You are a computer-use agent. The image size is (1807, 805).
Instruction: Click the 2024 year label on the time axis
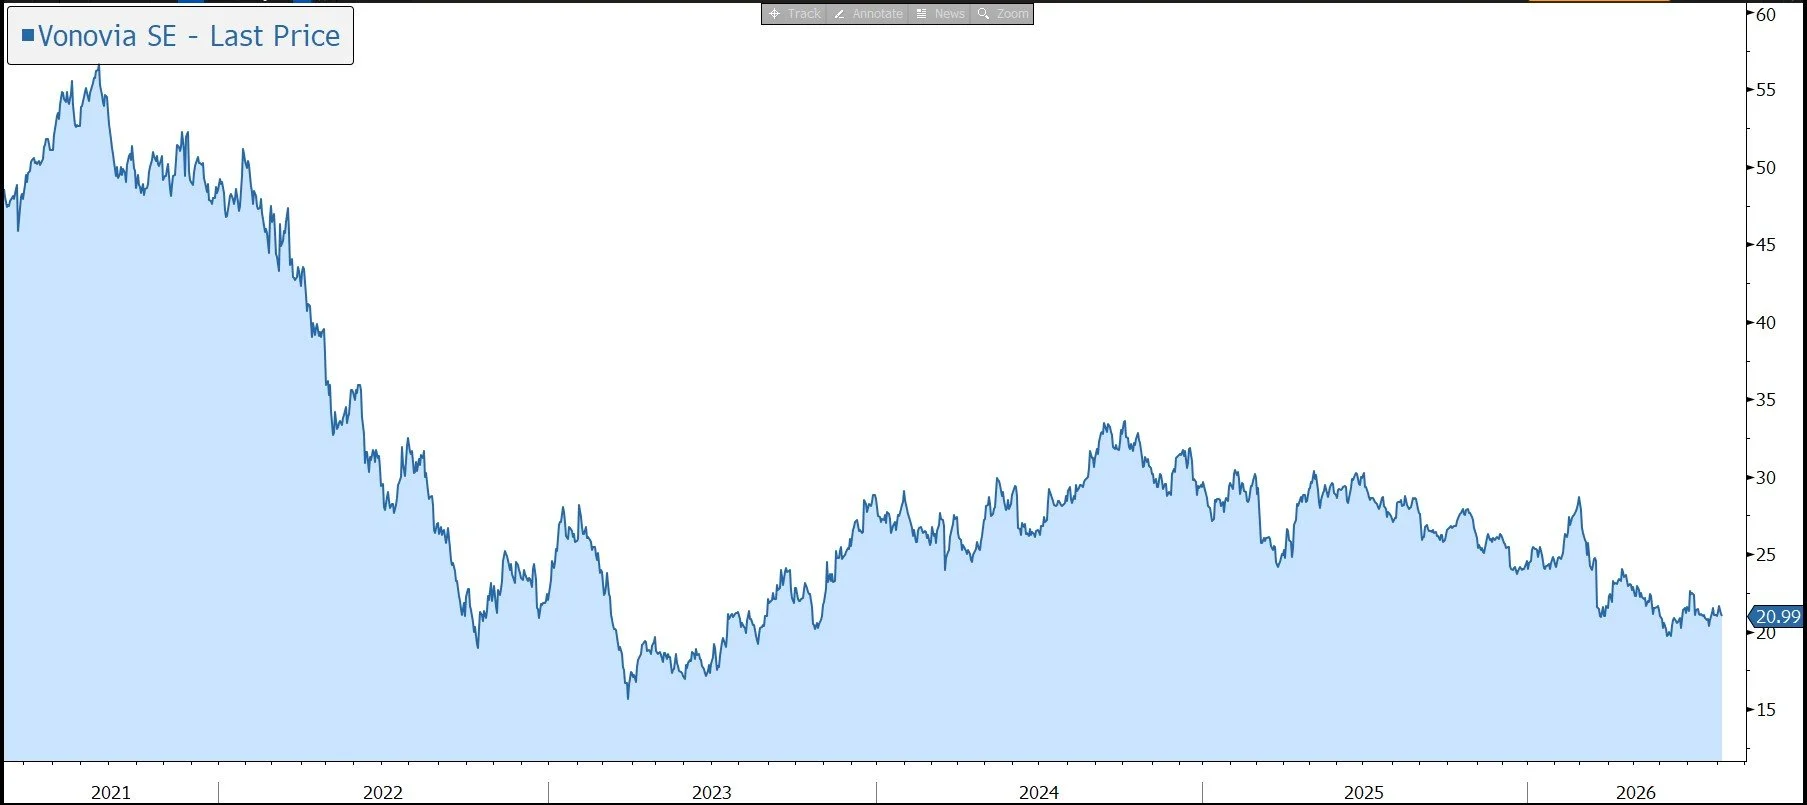1039,793
